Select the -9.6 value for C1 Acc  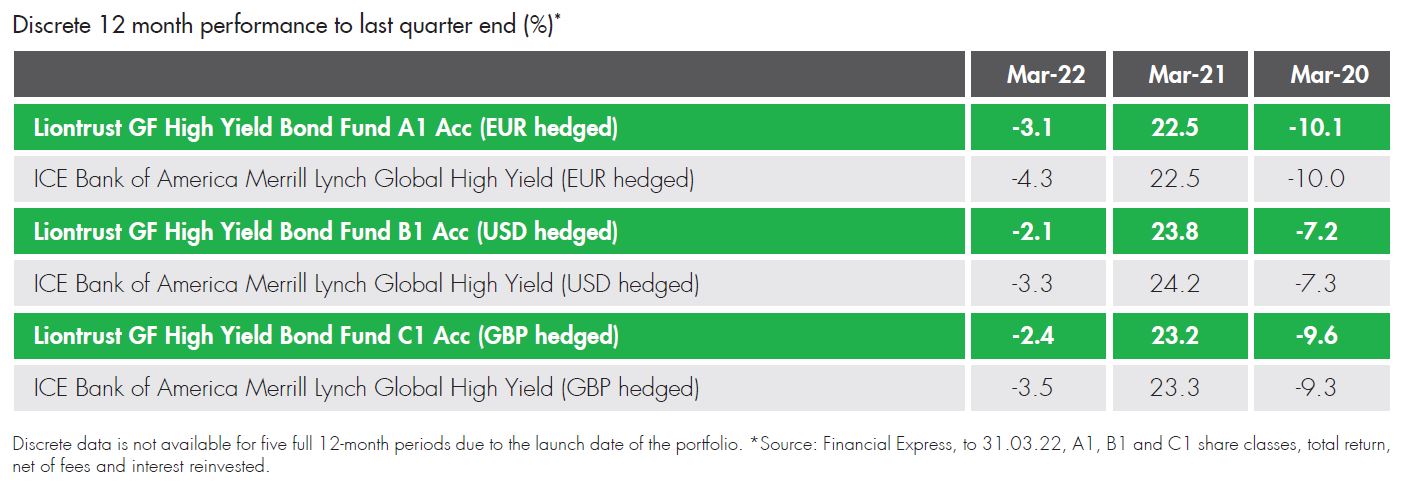click(1321, 335)
